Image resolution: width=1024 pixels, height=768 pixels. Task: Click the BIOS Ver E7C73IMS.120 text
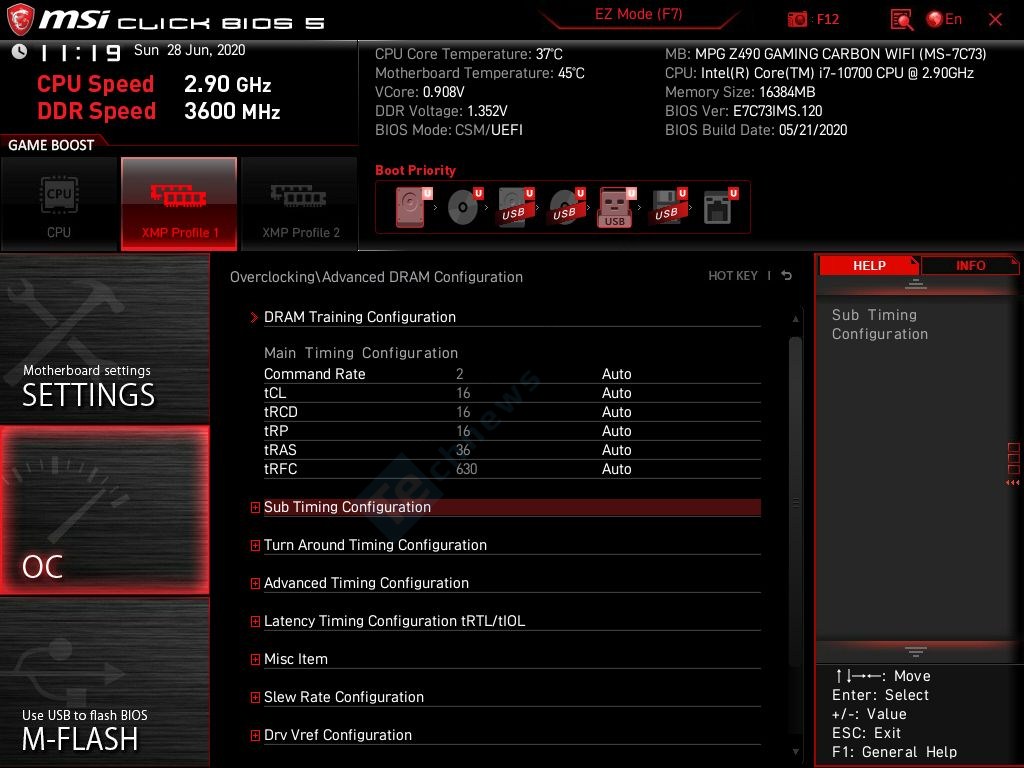coord(743,111)
